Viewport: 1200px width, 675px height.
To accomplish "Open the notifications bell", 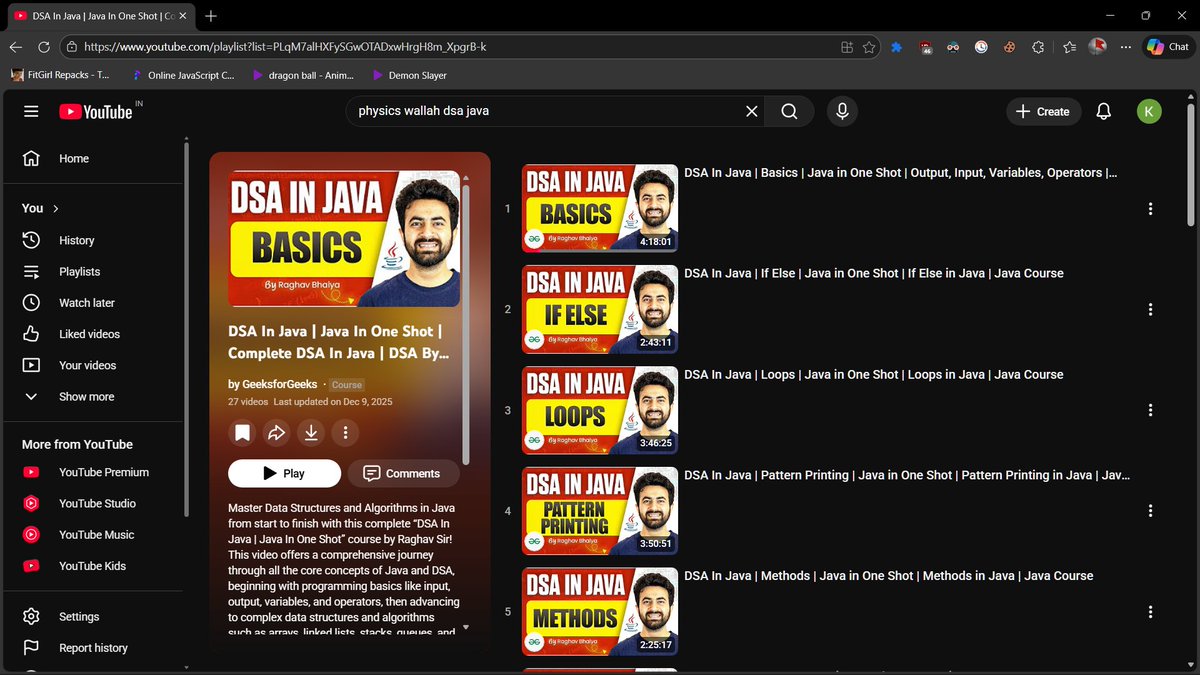I will 1104,112.
